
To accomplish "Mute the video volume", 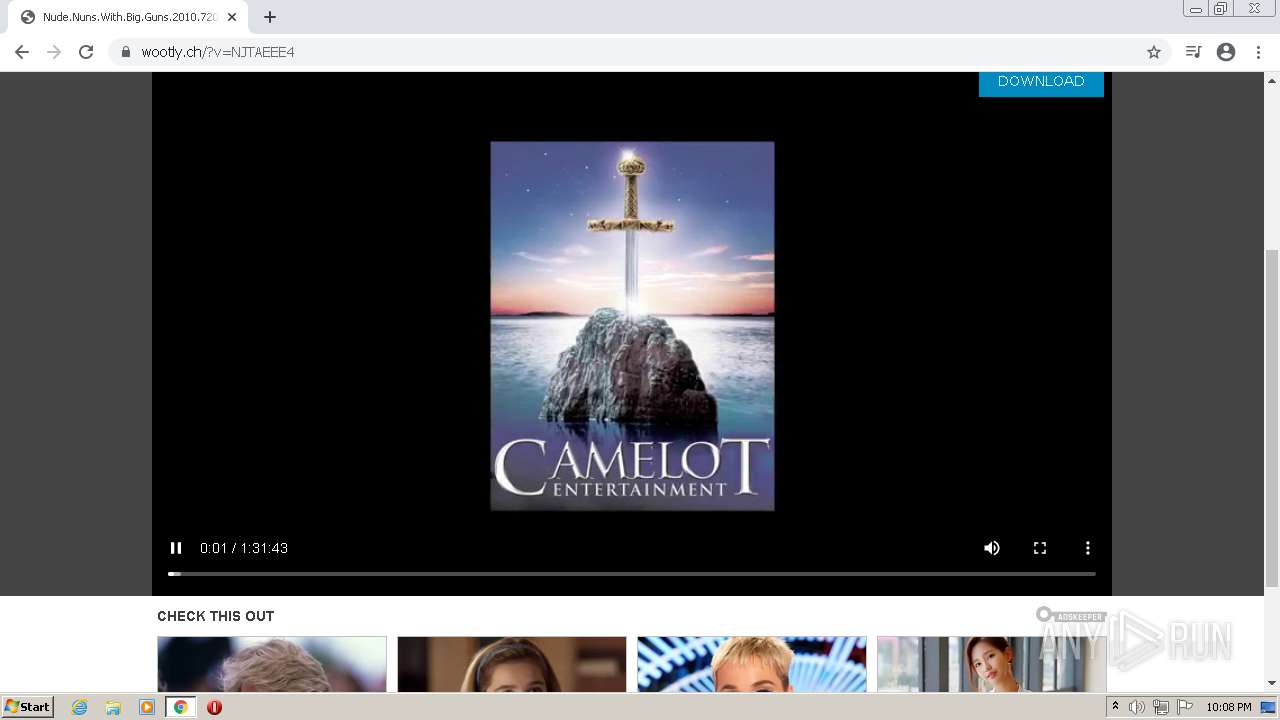I will [x=992, y=548].
